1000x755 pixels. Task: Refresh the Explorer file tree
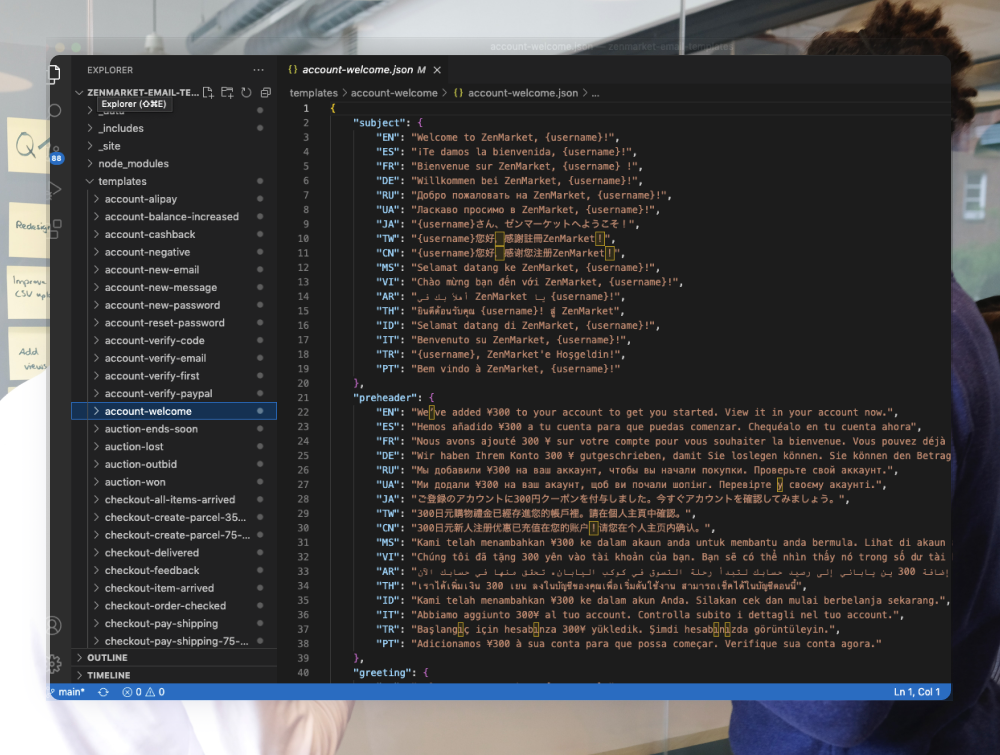246,92
